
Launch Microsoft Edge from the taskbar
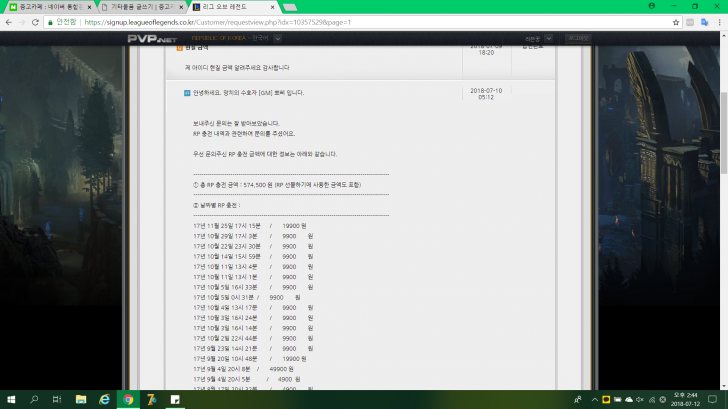(x=103, y=399)
